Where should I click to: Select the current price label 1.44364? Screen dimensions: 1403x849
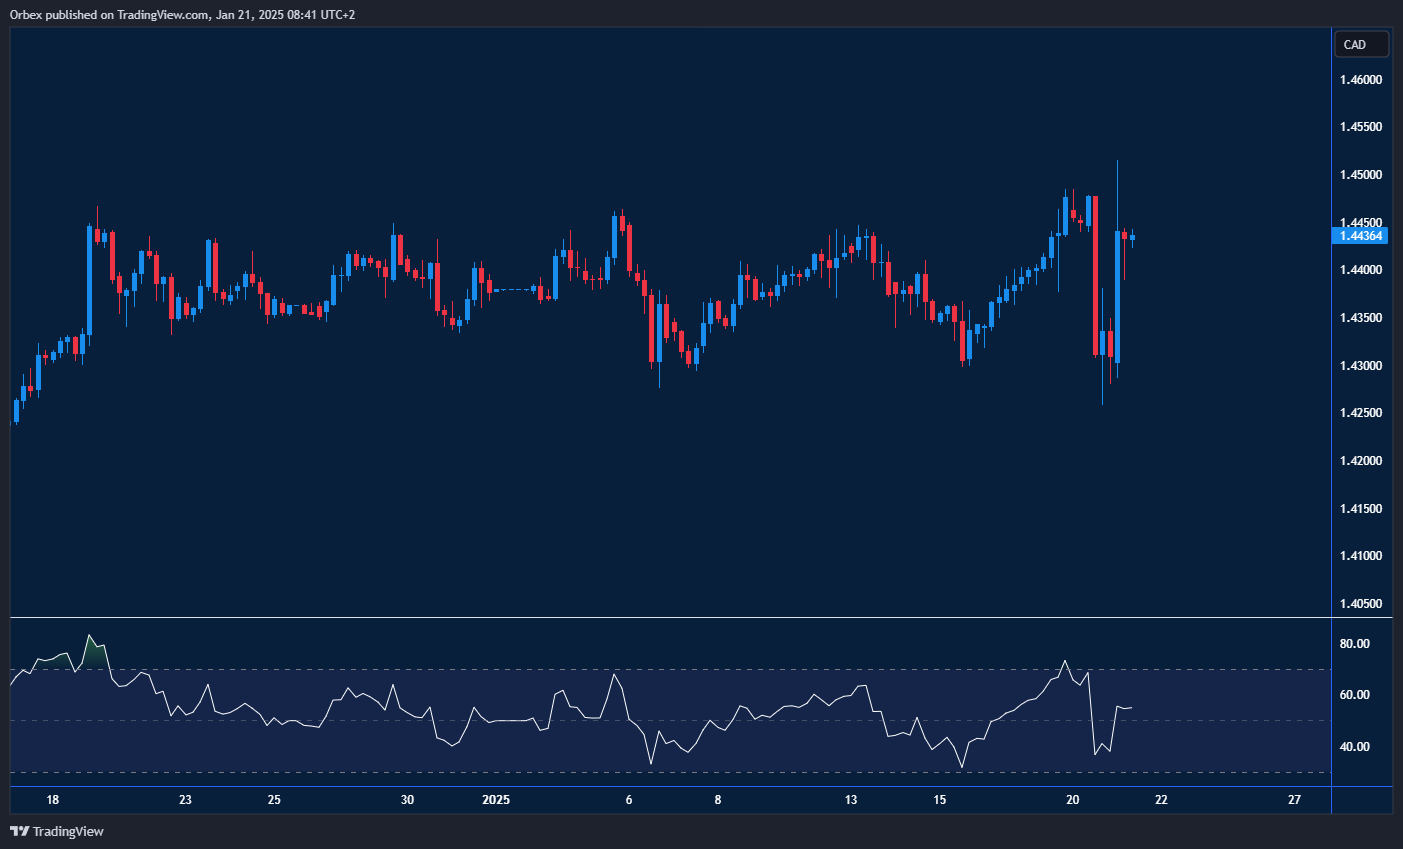point(1360,236)
